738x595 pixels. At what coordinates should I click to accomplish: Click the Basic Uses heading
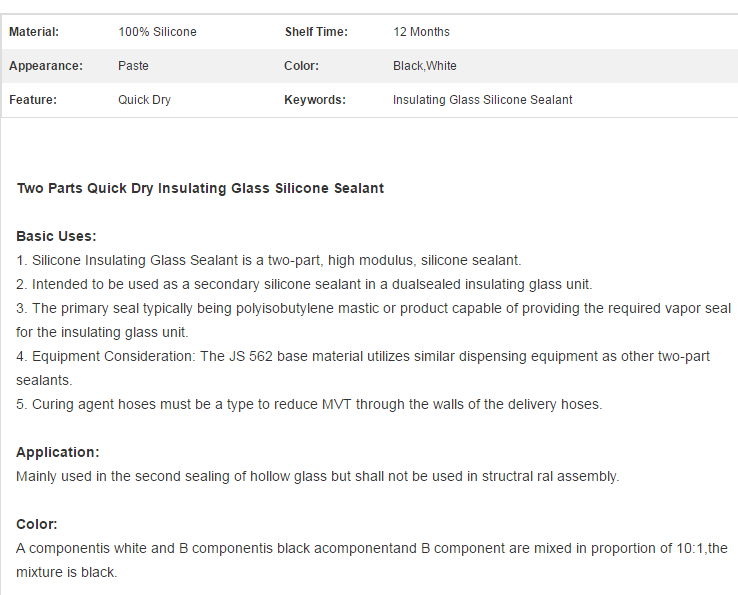coord(56,236)
